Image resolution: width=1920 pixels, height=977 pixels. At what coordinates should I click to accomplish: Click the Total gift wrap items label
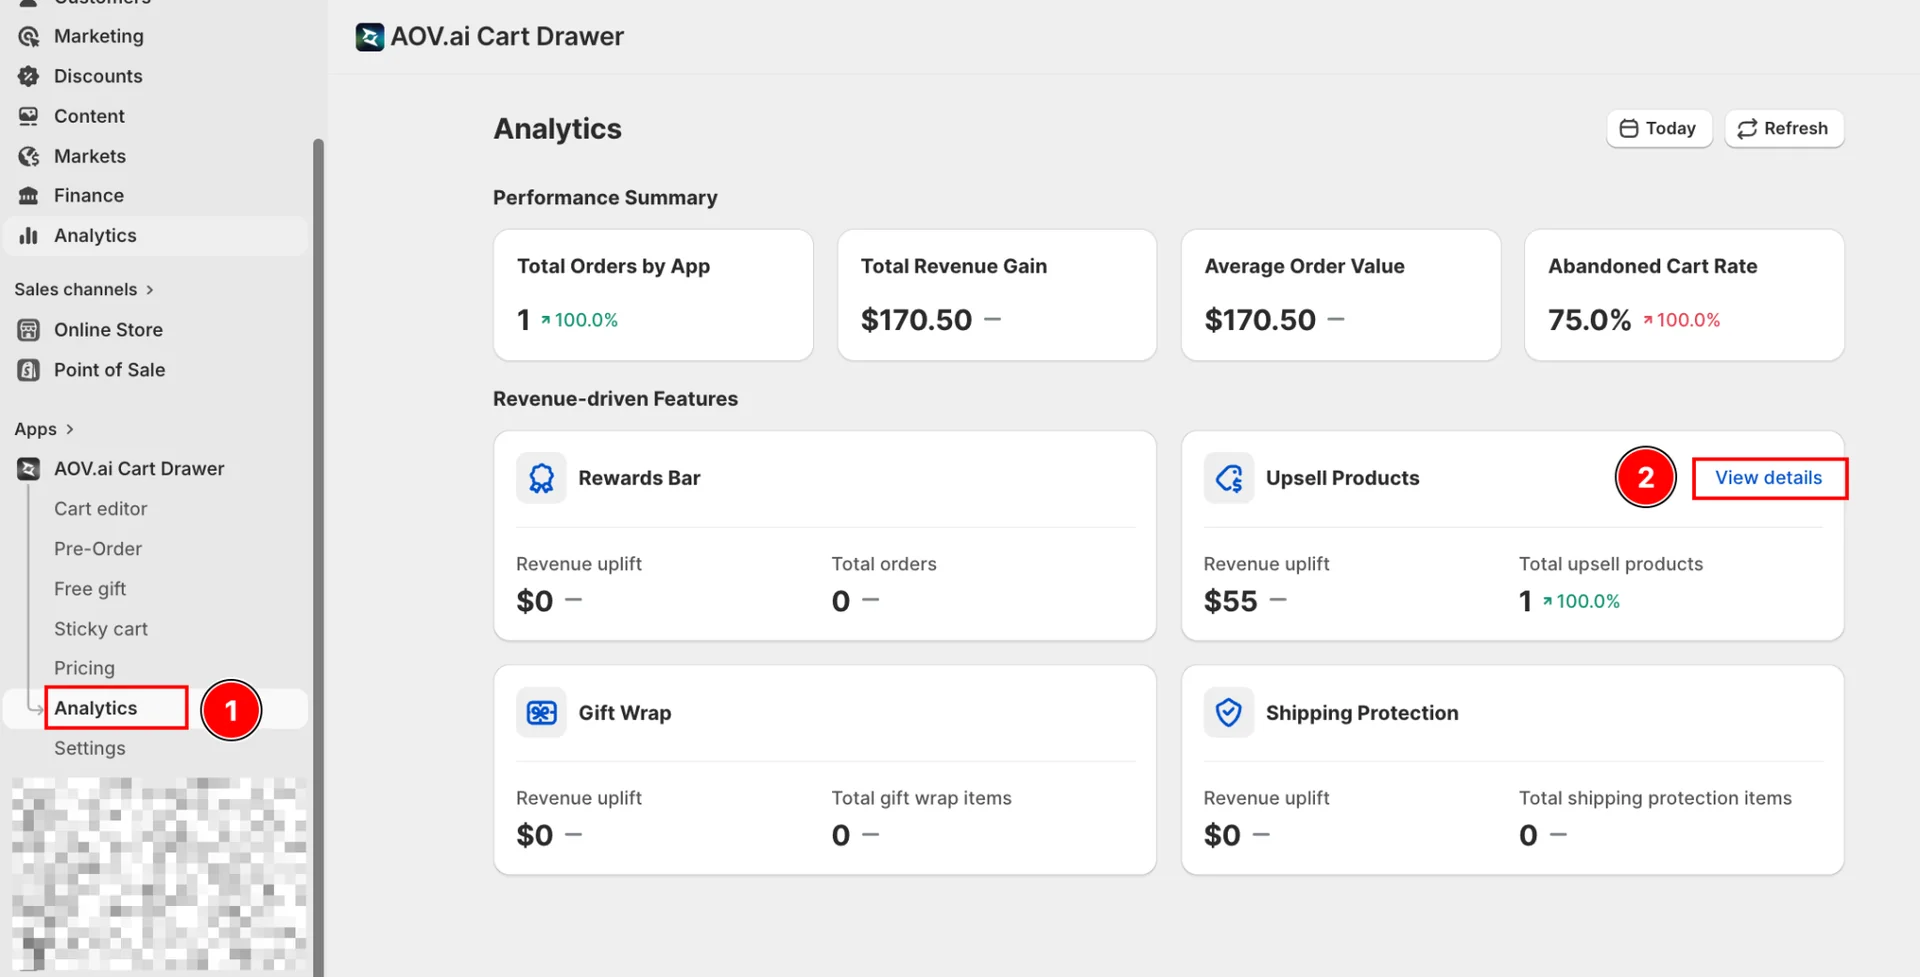[x=921, y=798]
